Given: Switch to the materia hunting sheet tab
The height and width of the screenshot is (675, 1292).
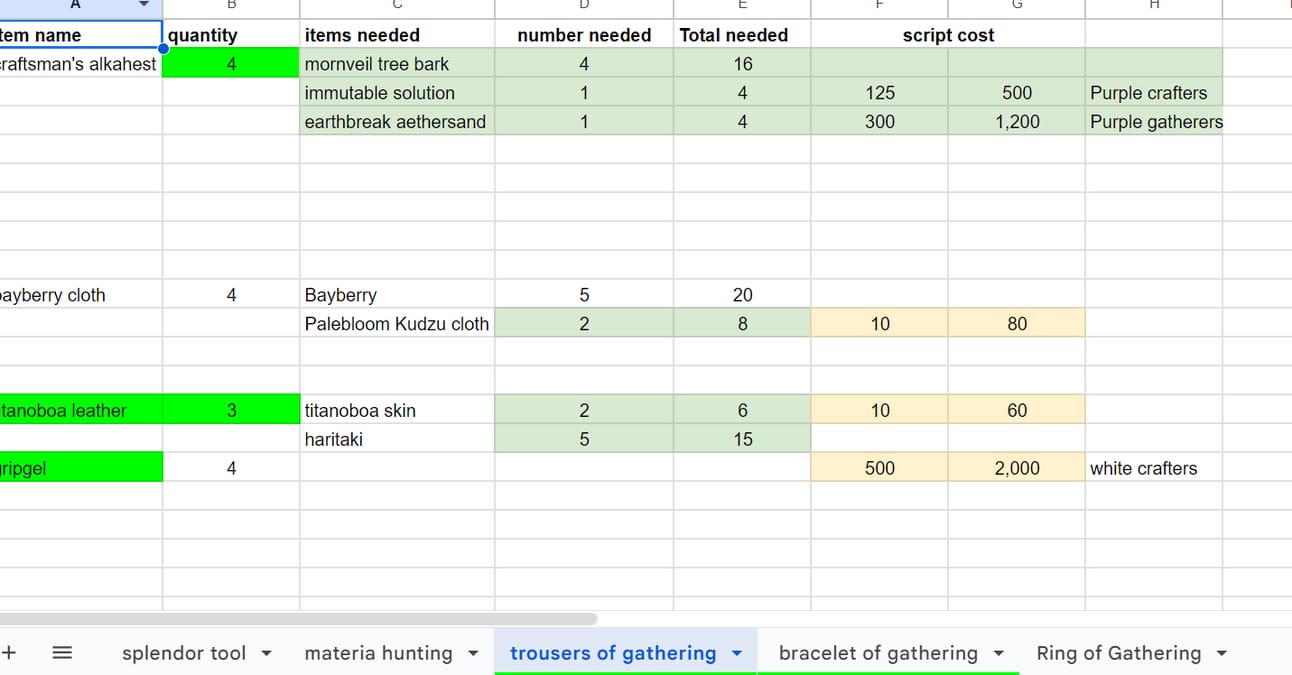Looking at the screenshot, I should click(378, 653).
